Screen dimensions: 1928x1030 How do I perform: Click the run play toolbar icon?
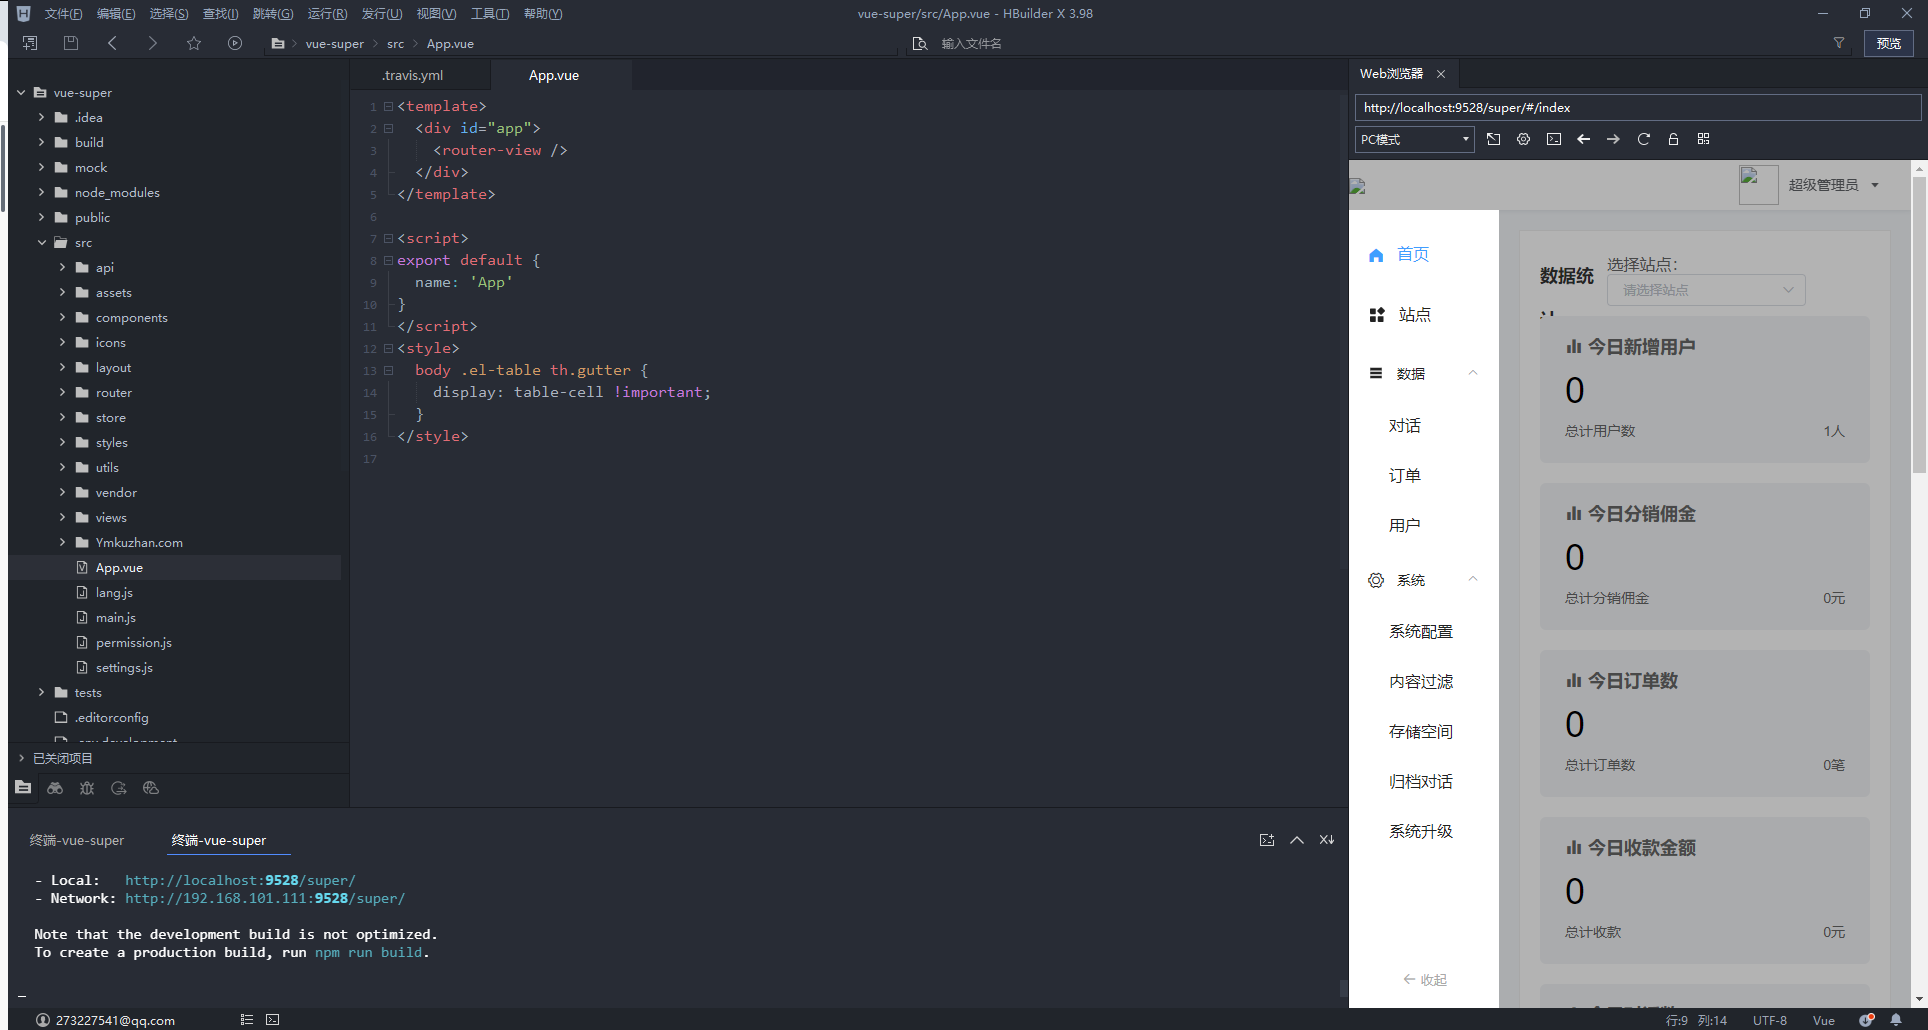[235, 43]
